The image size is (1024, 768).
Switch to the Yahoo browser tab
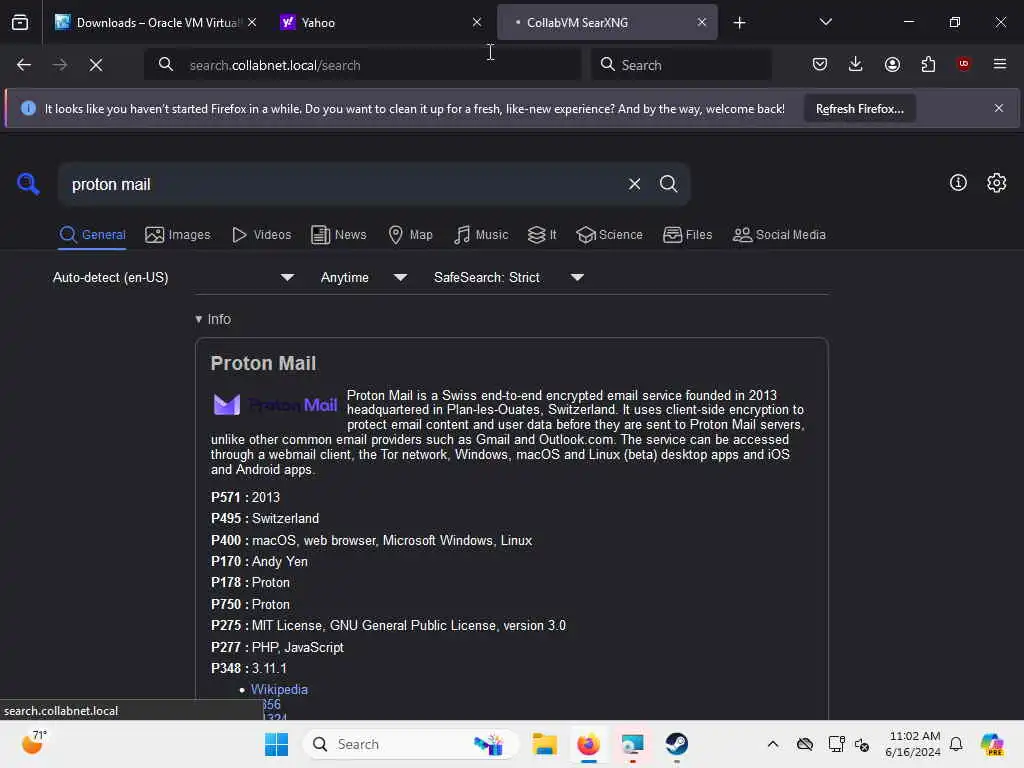click(x=383, y=23)
